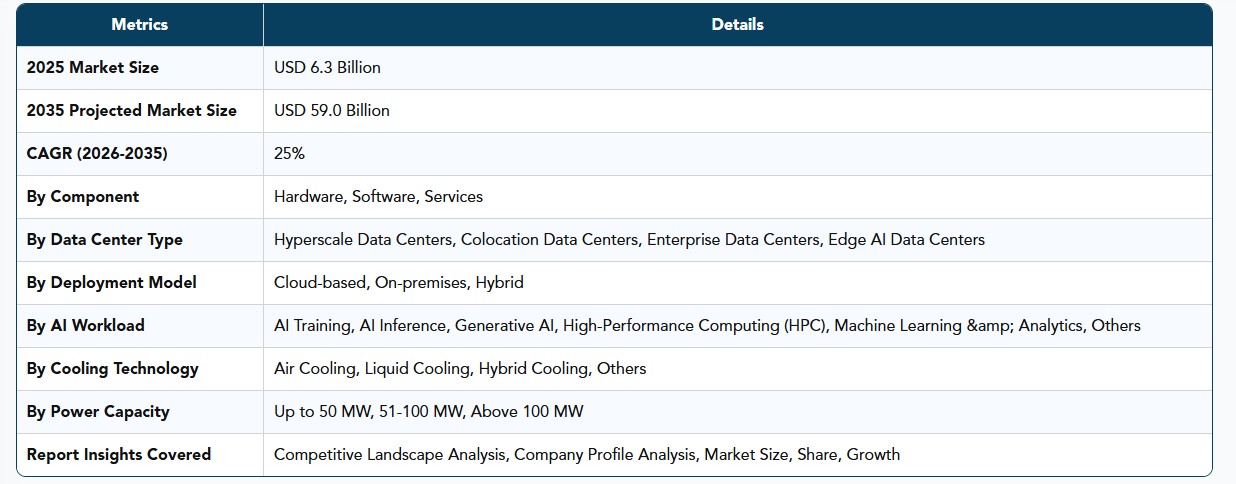This screenshot has height=484, width=1236.
Task: Select the By Component row label
Action: [x=83, y=197]
